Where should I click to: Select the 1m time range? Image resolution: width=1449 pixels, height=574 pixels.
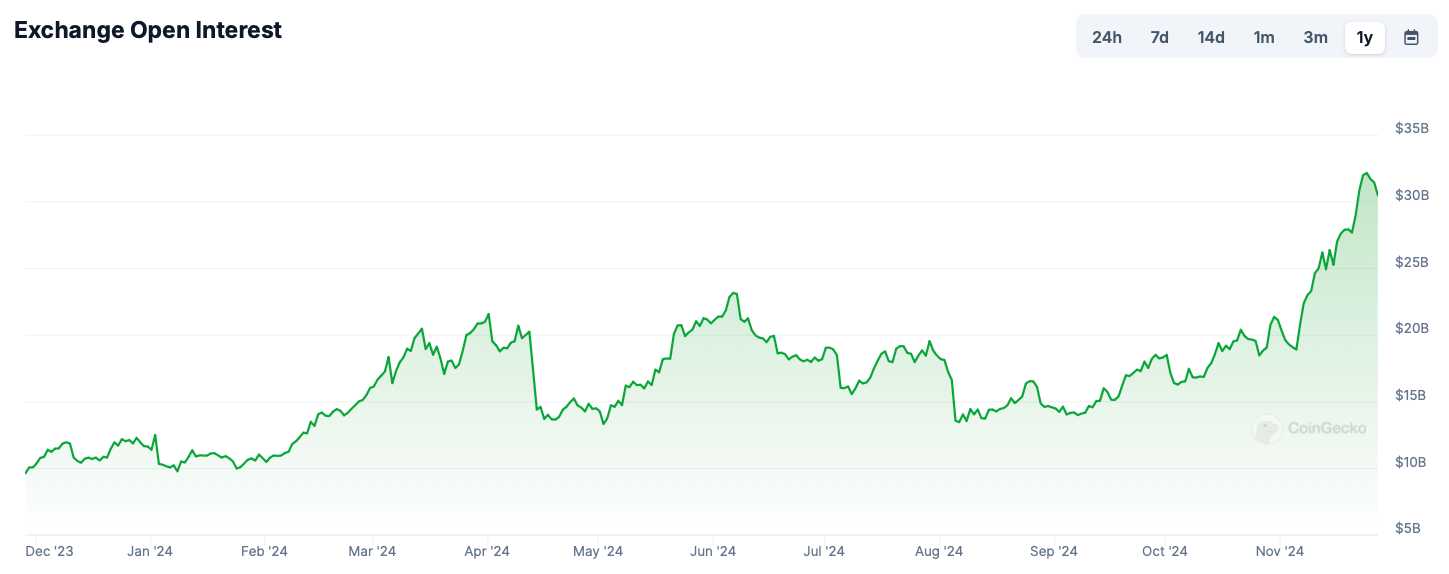[1264, 38]
